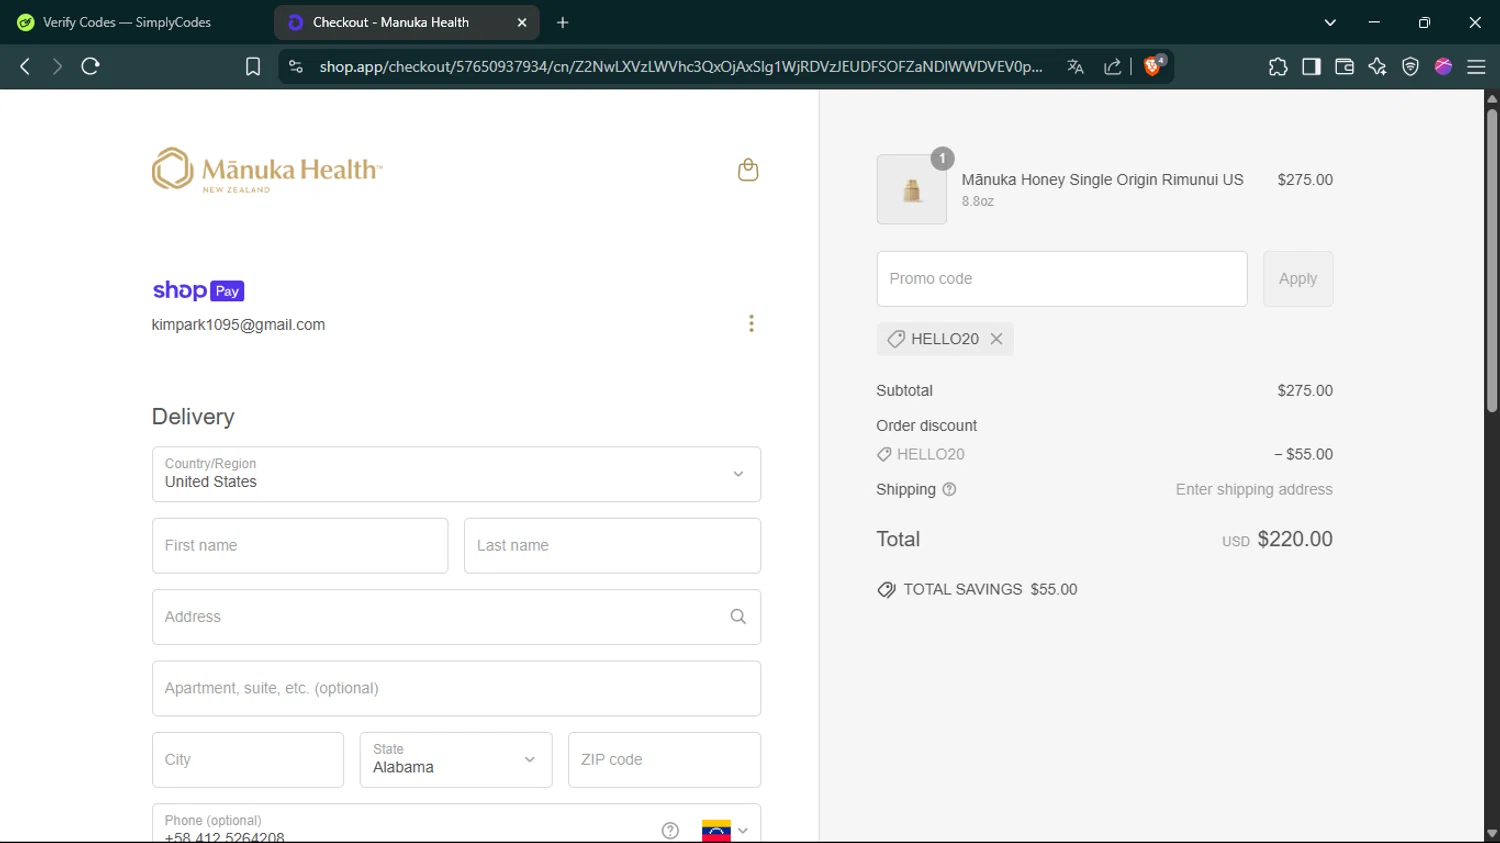This screenshot has width=1500, height=843.
Task: Open the account options three-dot menu
Action: click(x=751, y=323)
